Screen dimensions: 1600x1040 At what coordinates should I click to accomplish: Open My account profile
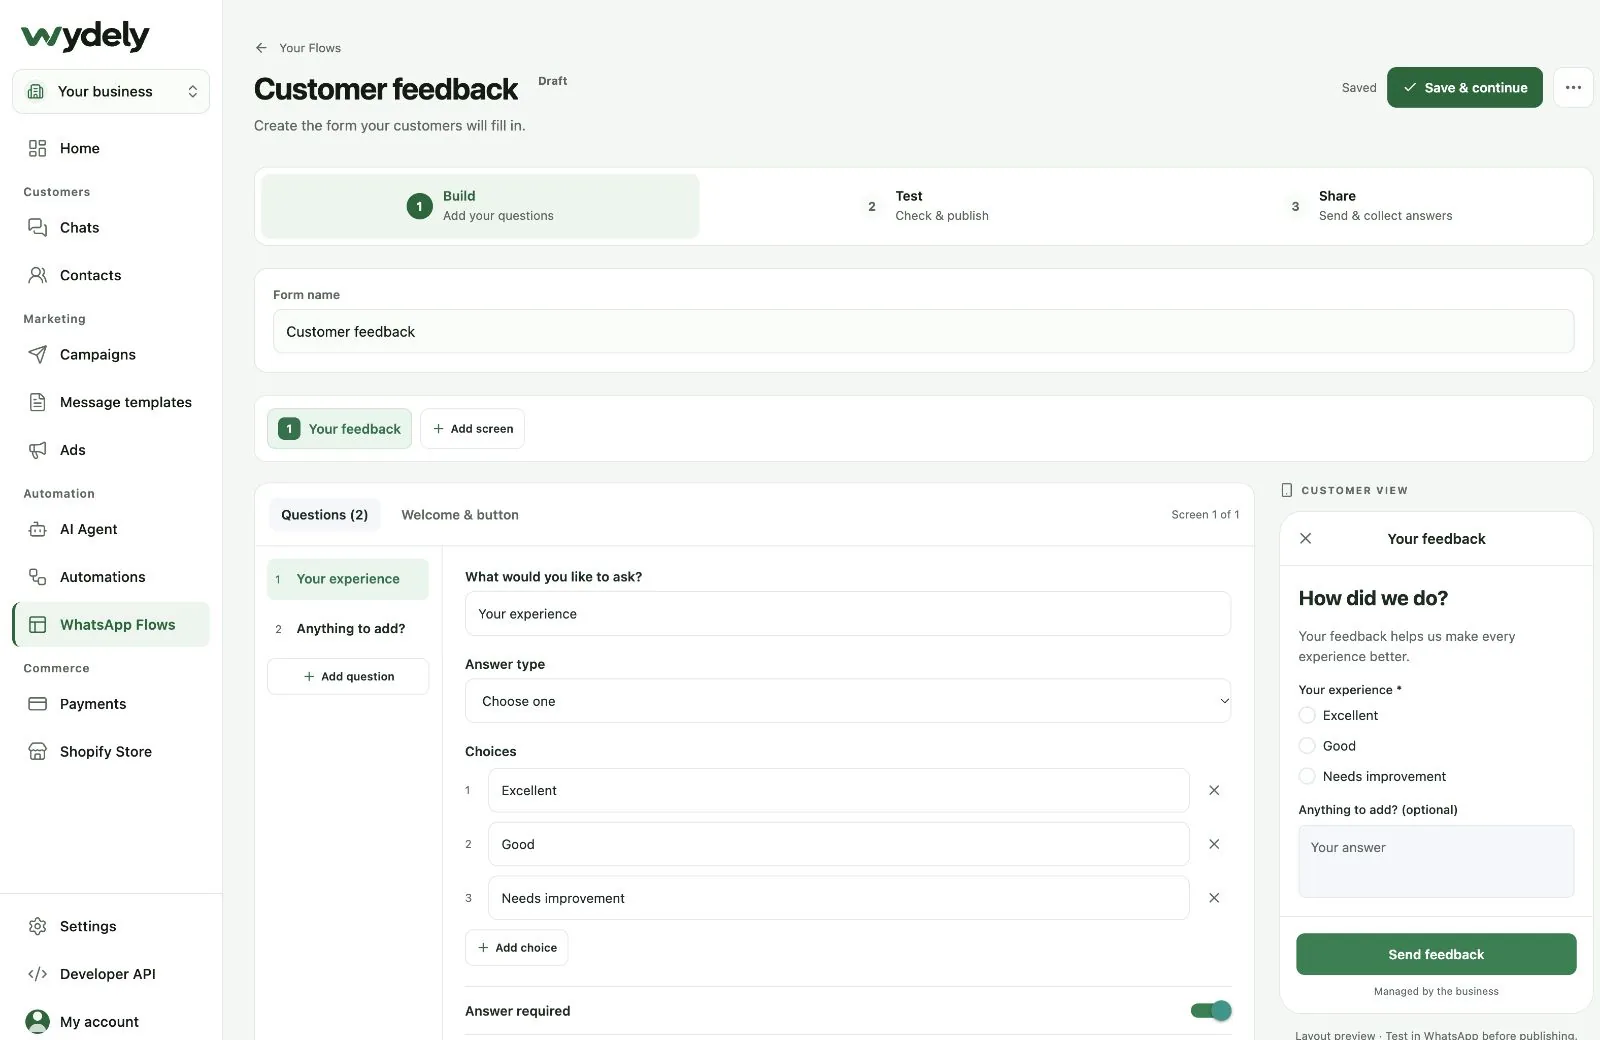tap(111, 1021)
